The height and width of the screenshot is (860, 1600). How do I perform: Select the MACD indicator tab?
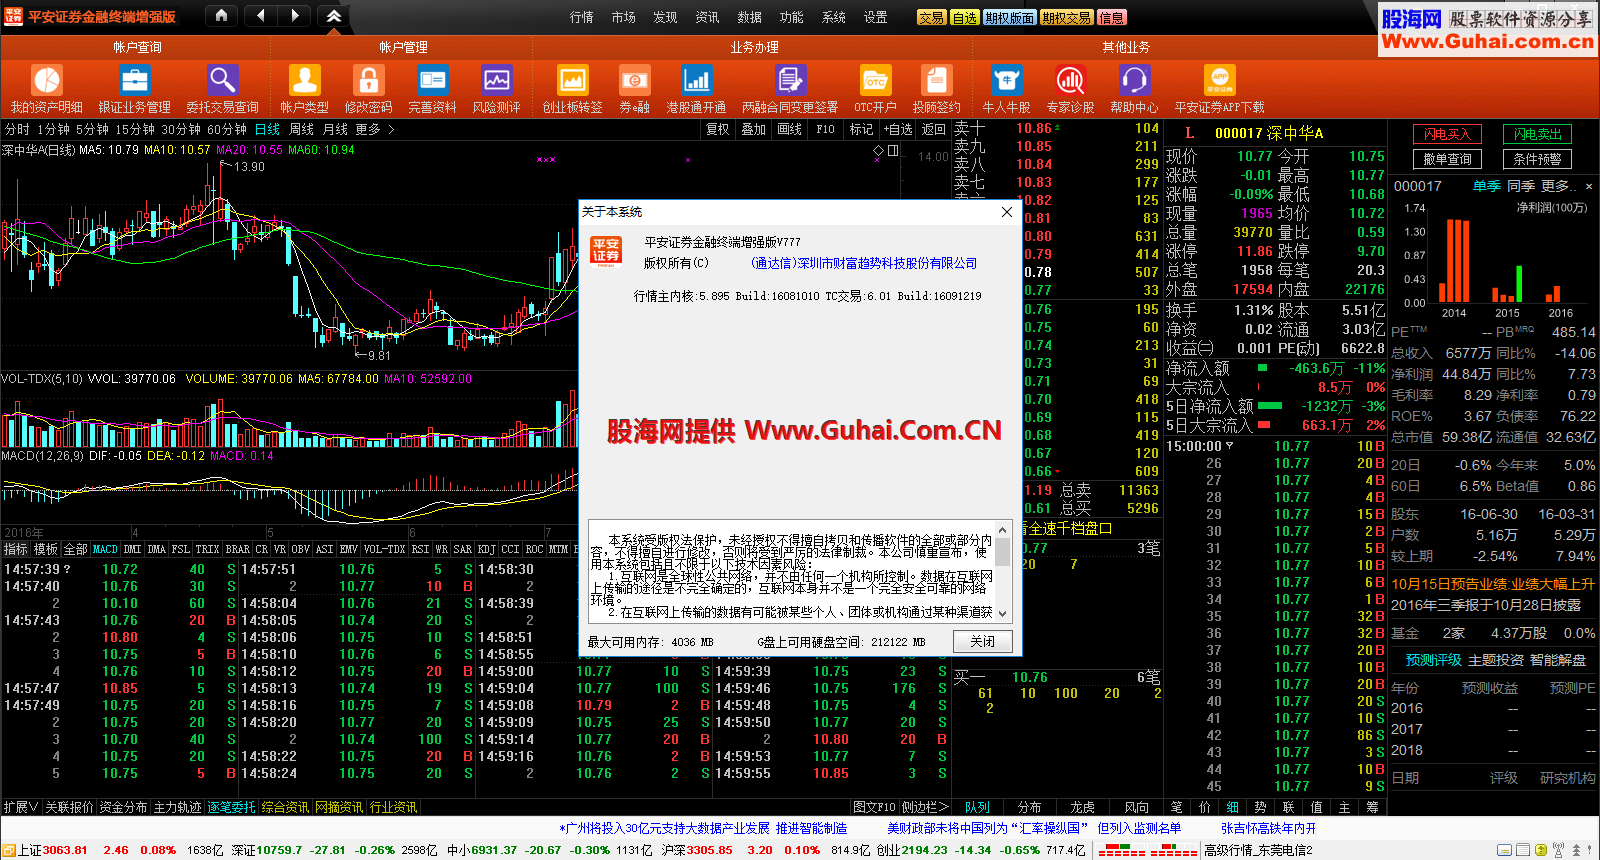pos(105,549)
